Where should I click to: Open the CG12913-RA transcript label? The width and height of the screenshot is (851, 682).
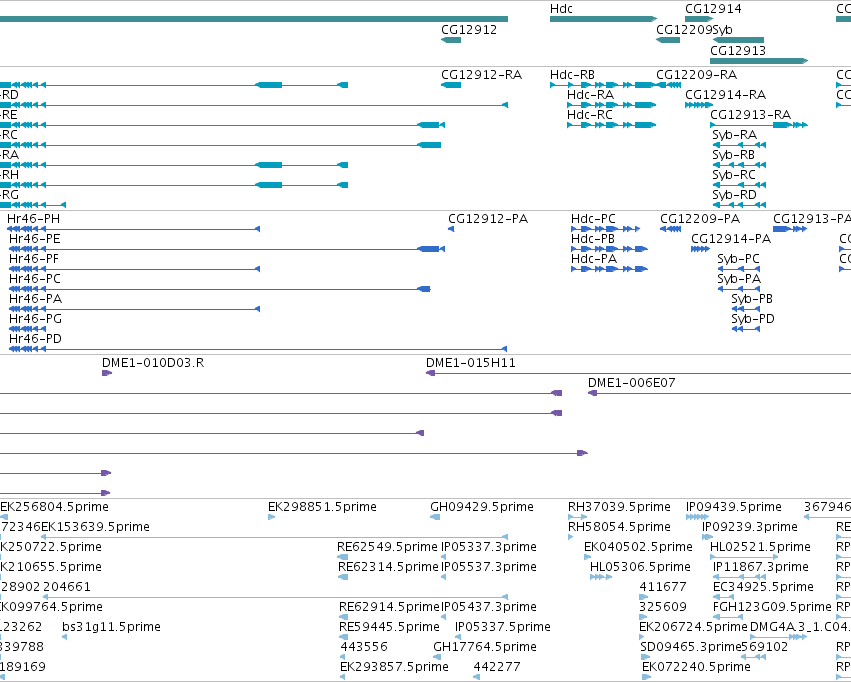(751, 115)
